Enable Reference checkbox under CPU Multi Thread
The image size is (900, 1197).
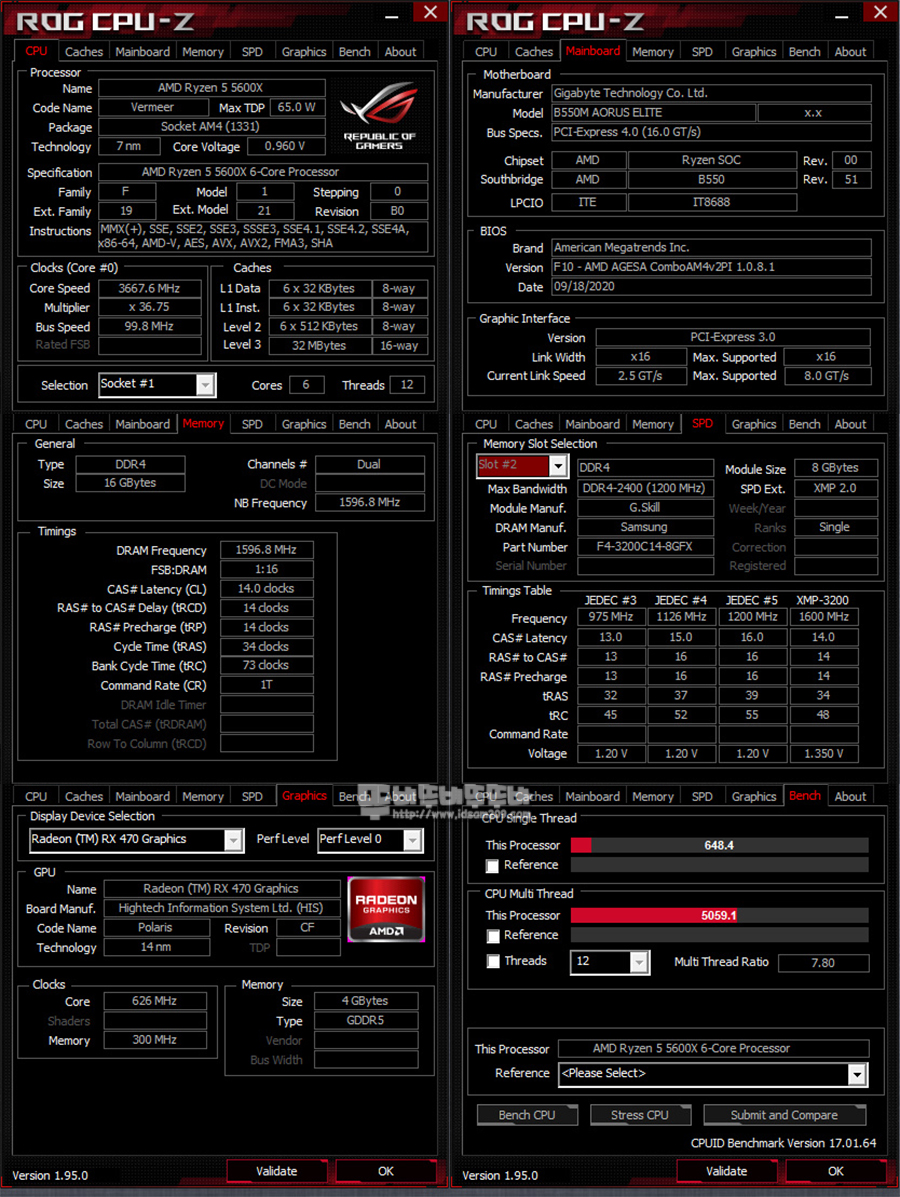coord(492,936)
